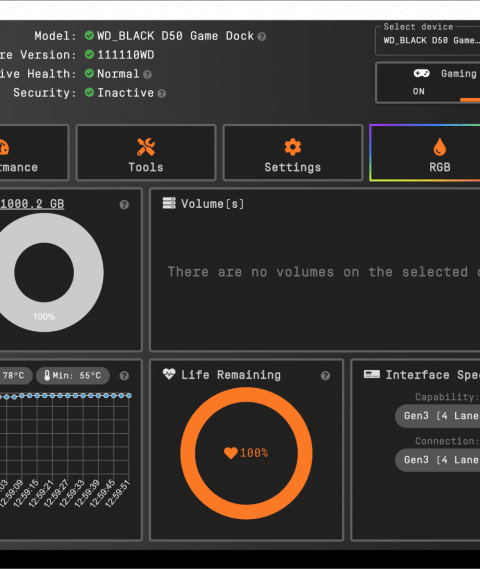Click green check icon beside firmware version
Screen dimensions: 480x569
pyautogui.click(x=89, y=54)
